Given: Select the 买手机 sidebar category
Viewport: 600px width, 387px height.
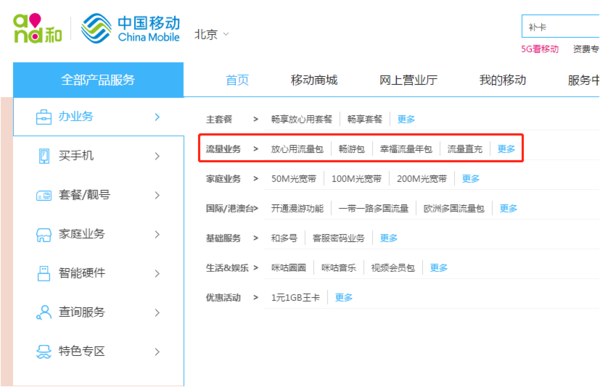Looking at the screenshot, I should [99, 156].
